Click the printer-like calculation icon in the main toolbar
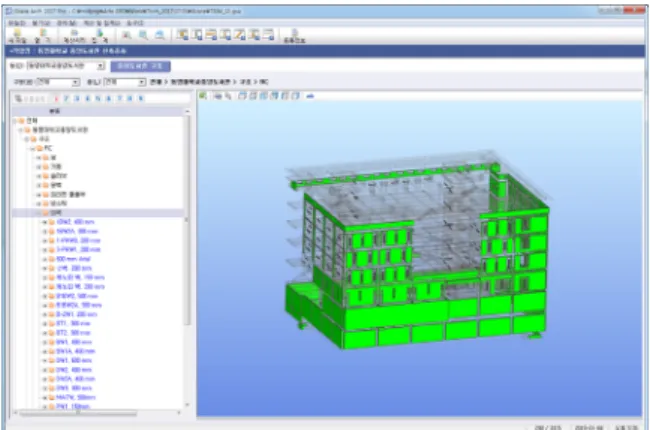650x430 pixels. point(75,36)
